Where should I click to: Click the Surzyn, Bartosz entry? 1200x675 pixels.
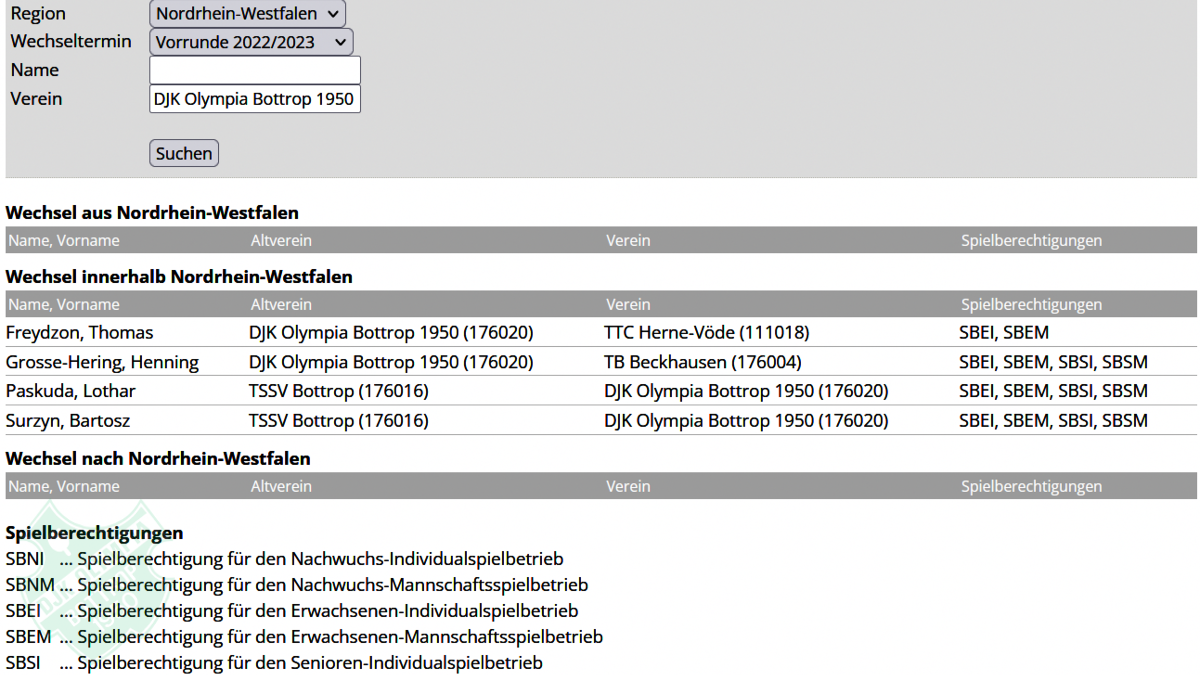click(68, 421)
